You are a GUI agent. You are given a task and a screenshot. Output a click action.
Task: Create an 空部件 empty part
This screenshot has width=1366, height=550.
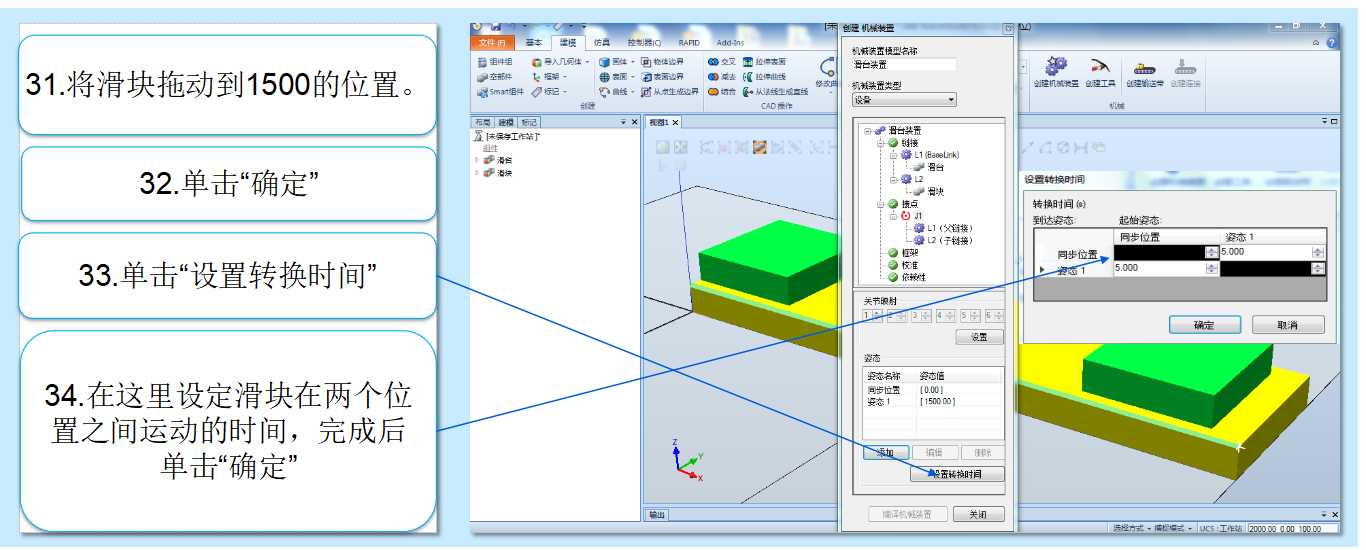[x=494, y=77]
